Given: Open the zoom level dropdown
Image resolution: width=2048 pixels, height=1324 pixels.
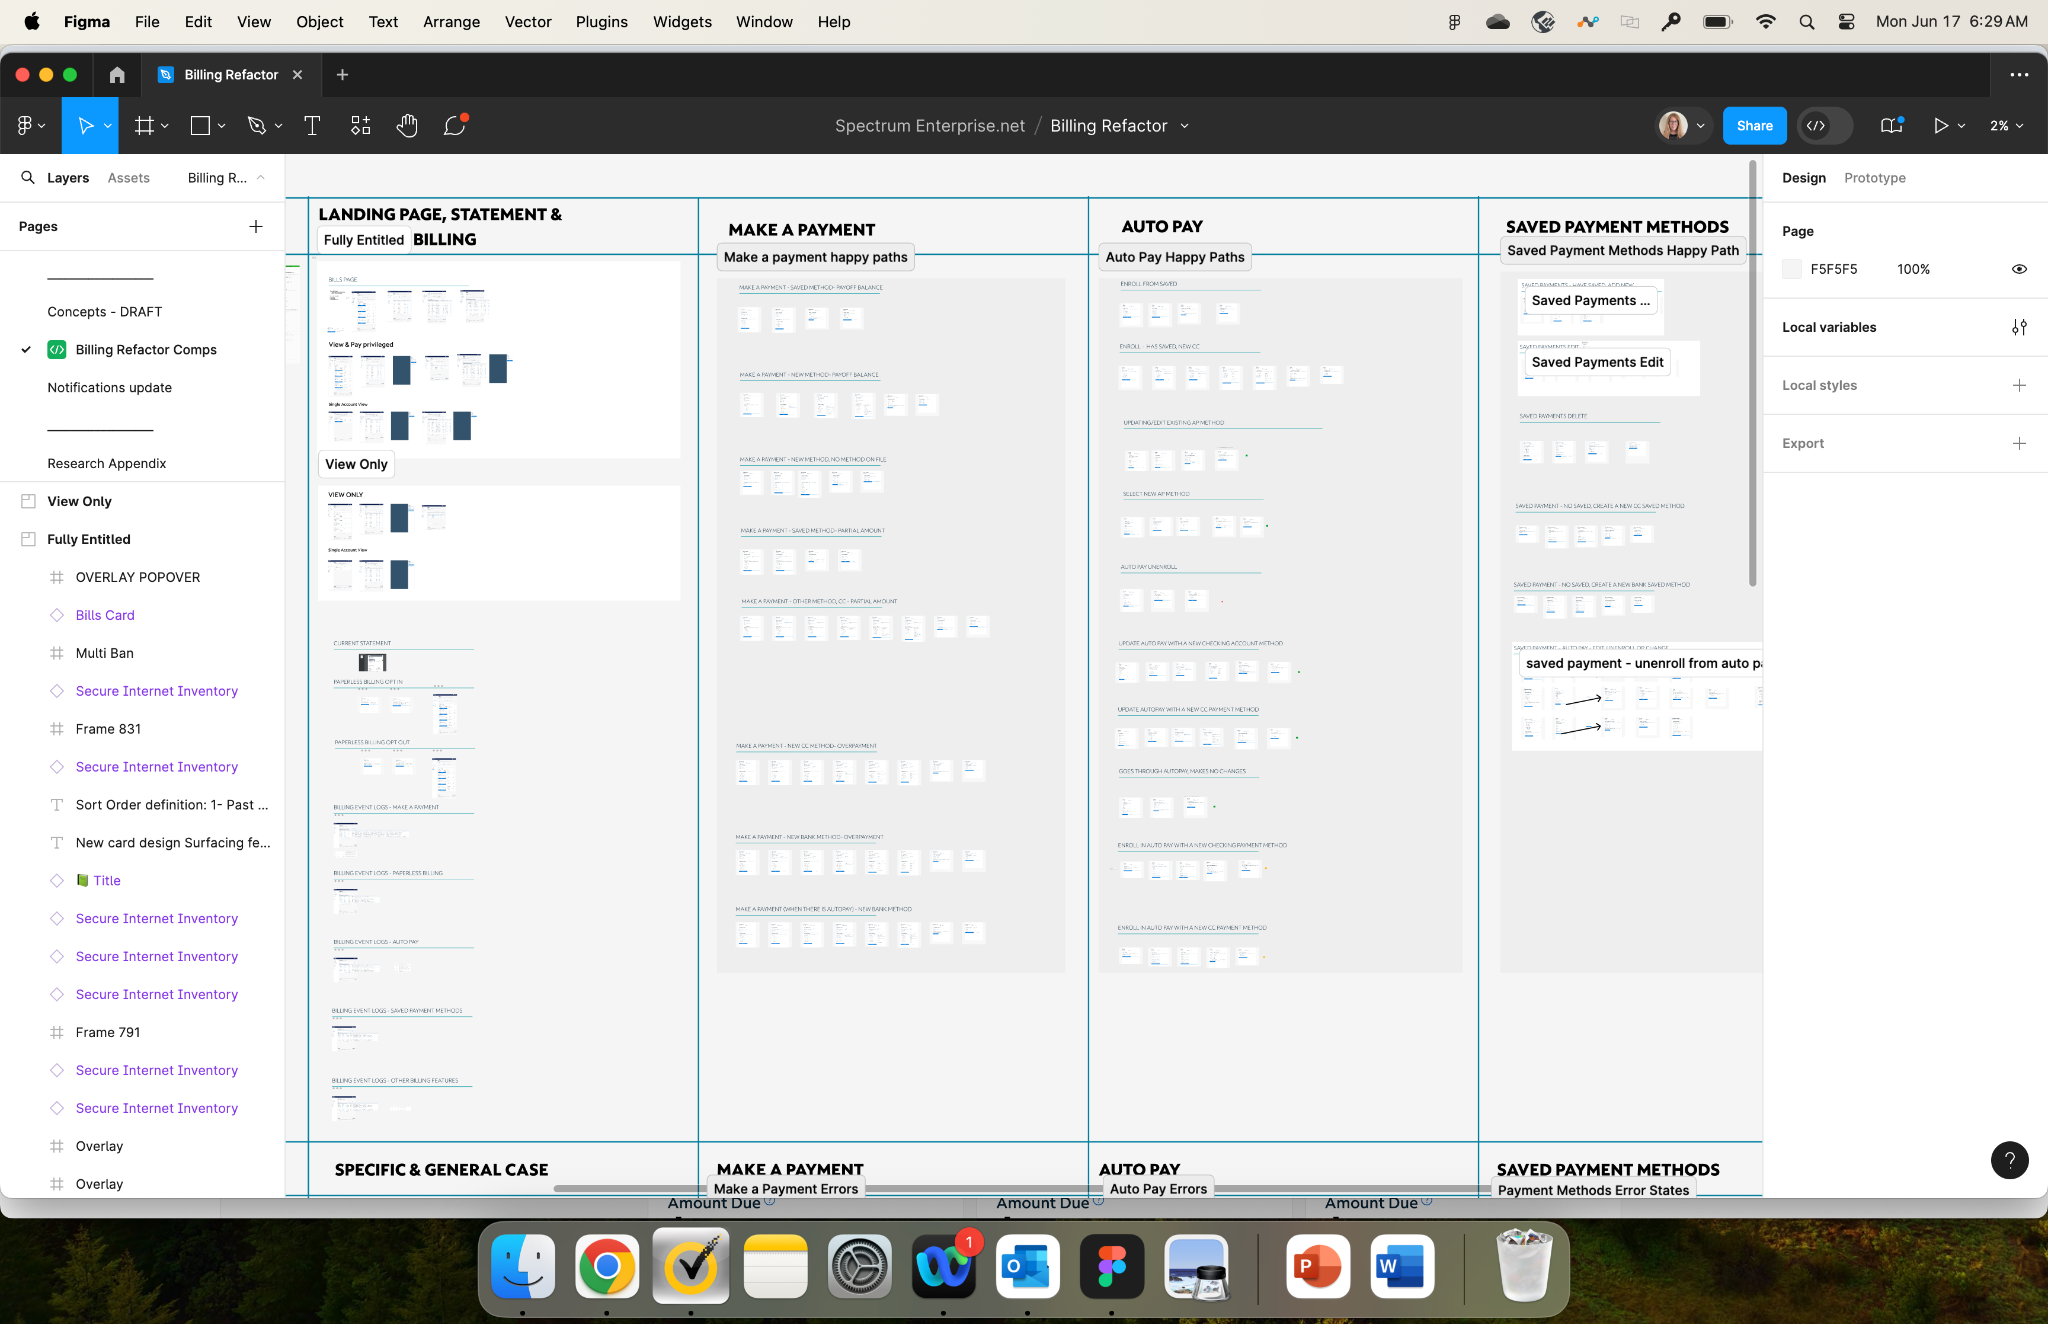Looking at the screenshot, I should pyautogui.click(x=2006, y=126).
